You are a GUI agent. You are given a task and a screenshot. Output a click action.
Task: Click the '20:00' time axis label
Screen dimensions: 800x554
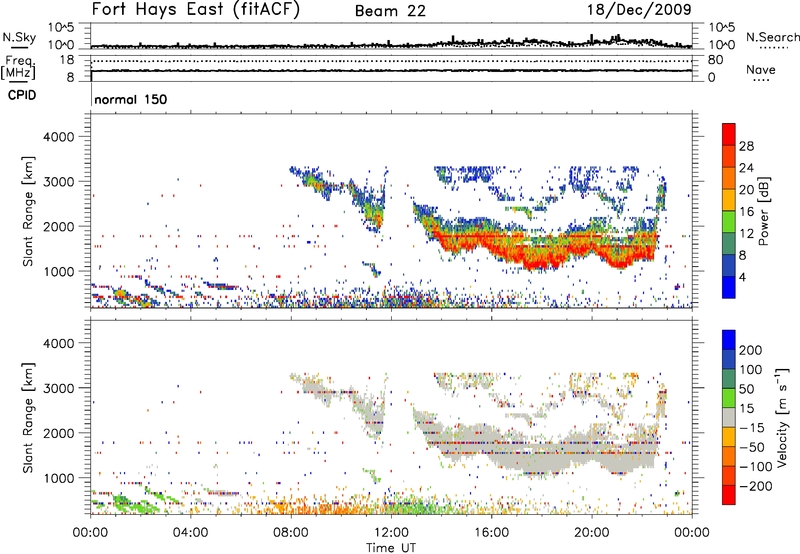tap(591, 533)
